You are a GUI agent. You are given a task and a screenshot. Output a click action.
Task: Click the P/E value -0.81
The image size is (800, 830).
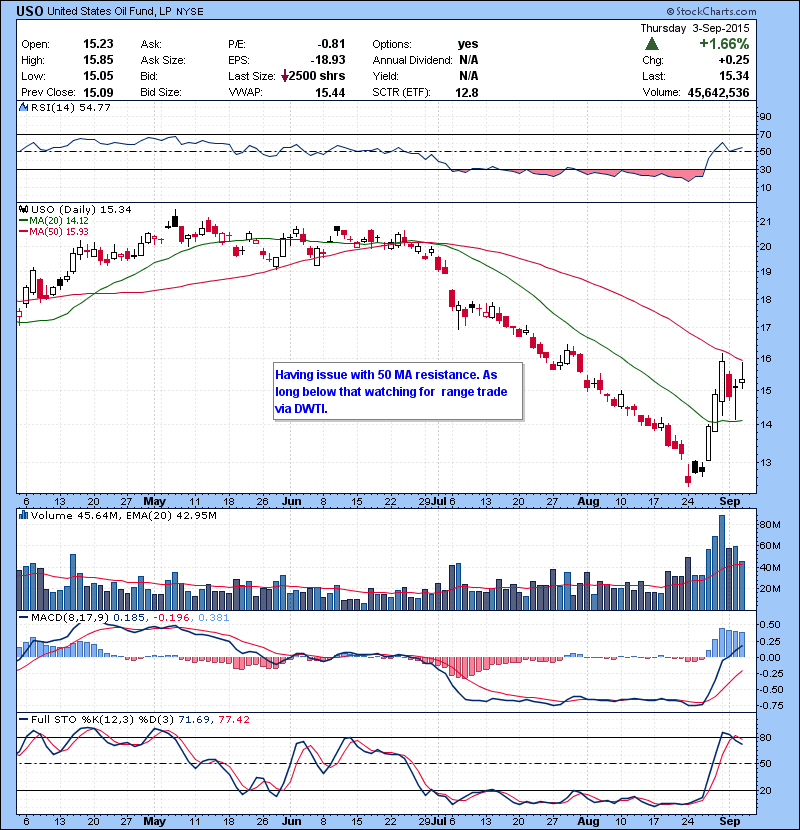(331, 44)
